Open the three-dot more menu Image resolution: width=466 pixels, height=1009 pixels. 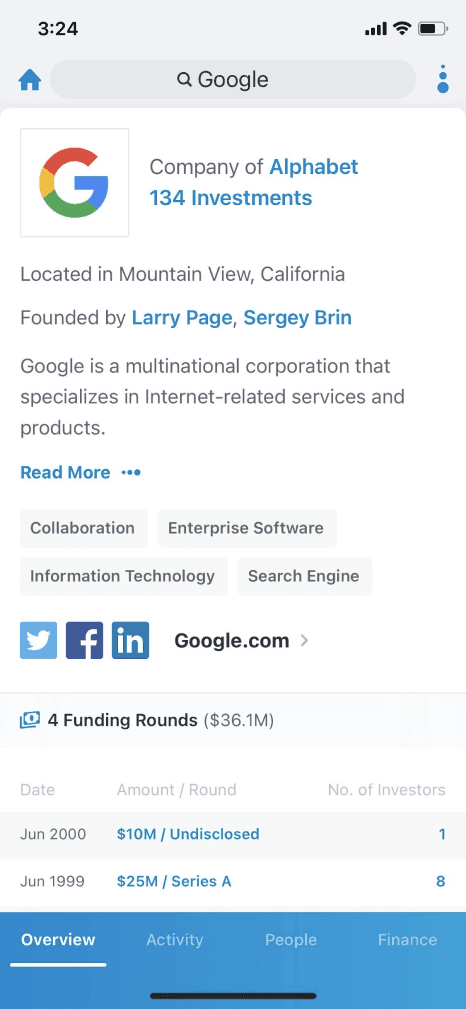(443, 79)
